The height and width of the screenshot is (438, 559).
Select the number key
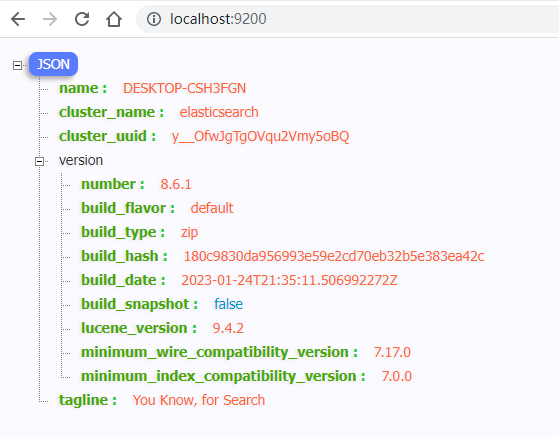coord(113,184)
